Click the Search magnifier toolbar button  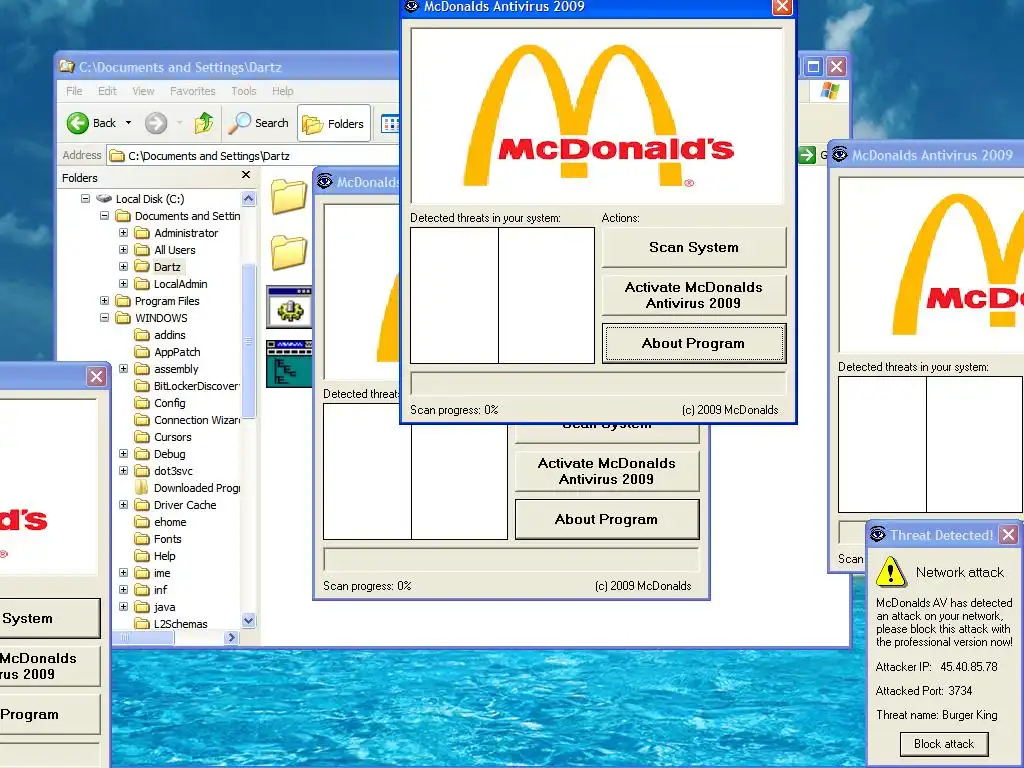click(x=259, y=123)
